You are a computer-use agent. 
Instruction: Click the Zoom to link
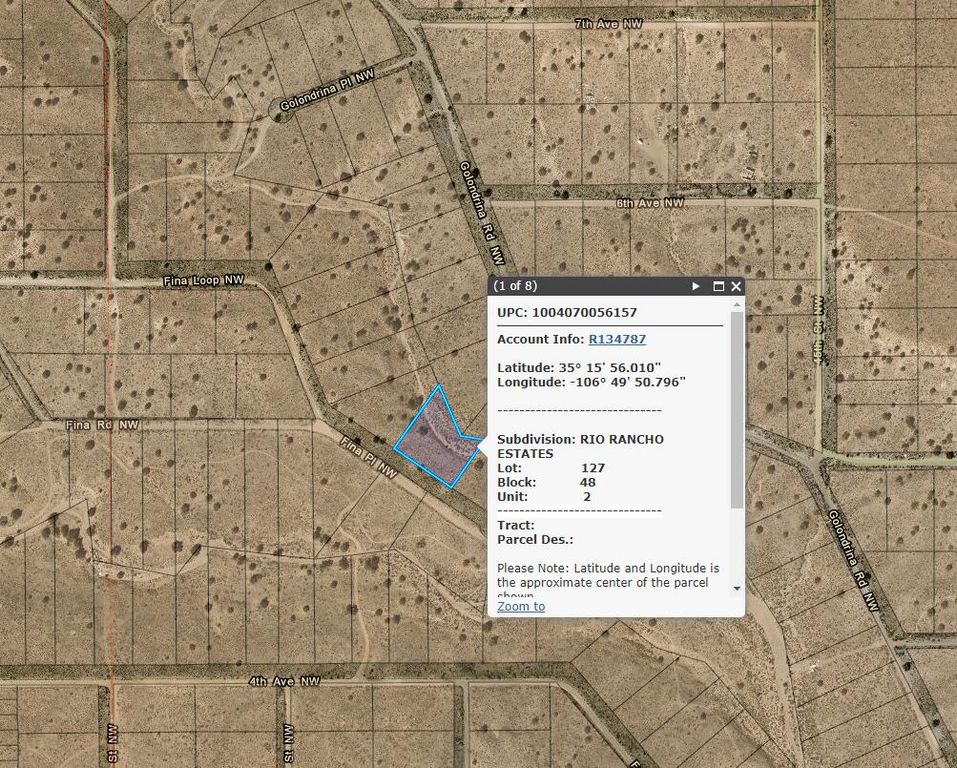click(520, 606)
